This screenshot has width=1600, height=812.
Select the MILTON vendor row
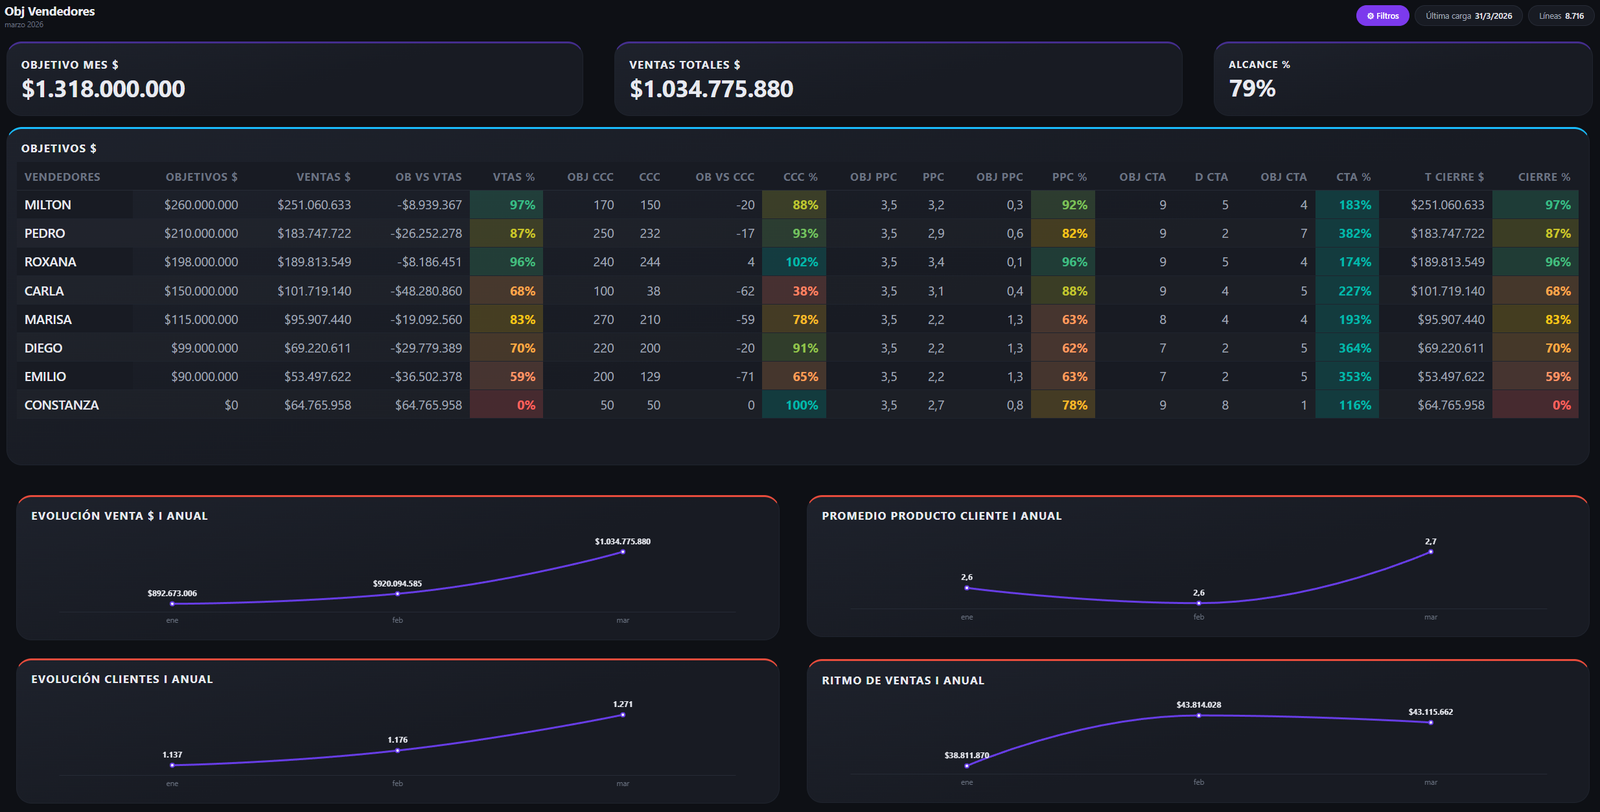point(797,205)
